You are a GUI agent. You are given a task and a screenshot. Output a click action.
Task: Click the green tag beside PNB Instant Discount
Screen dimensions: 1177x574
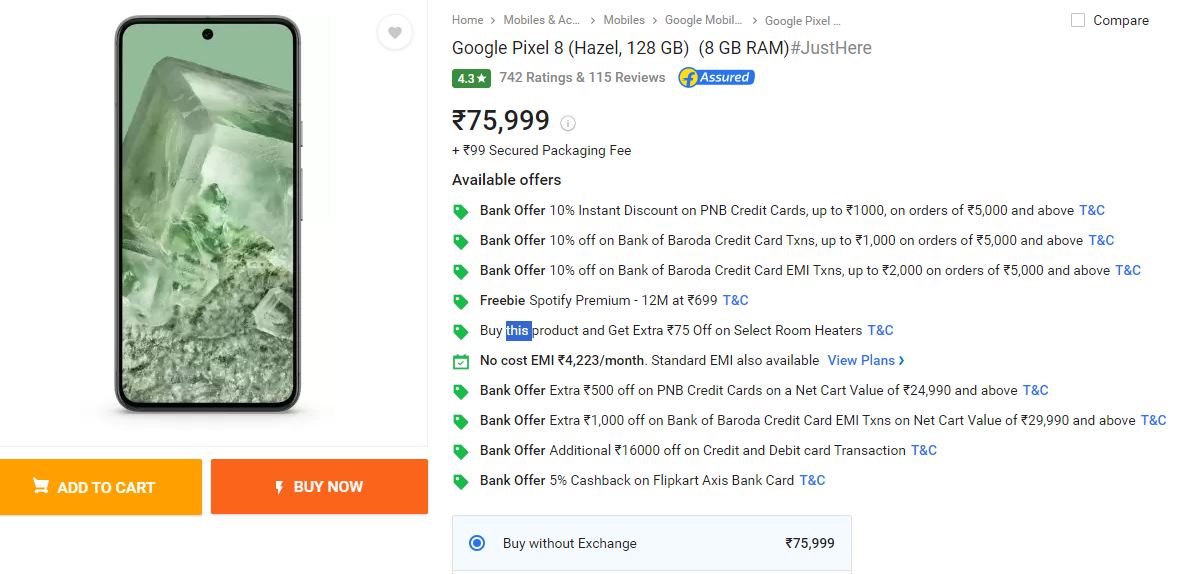coord(461,211)
